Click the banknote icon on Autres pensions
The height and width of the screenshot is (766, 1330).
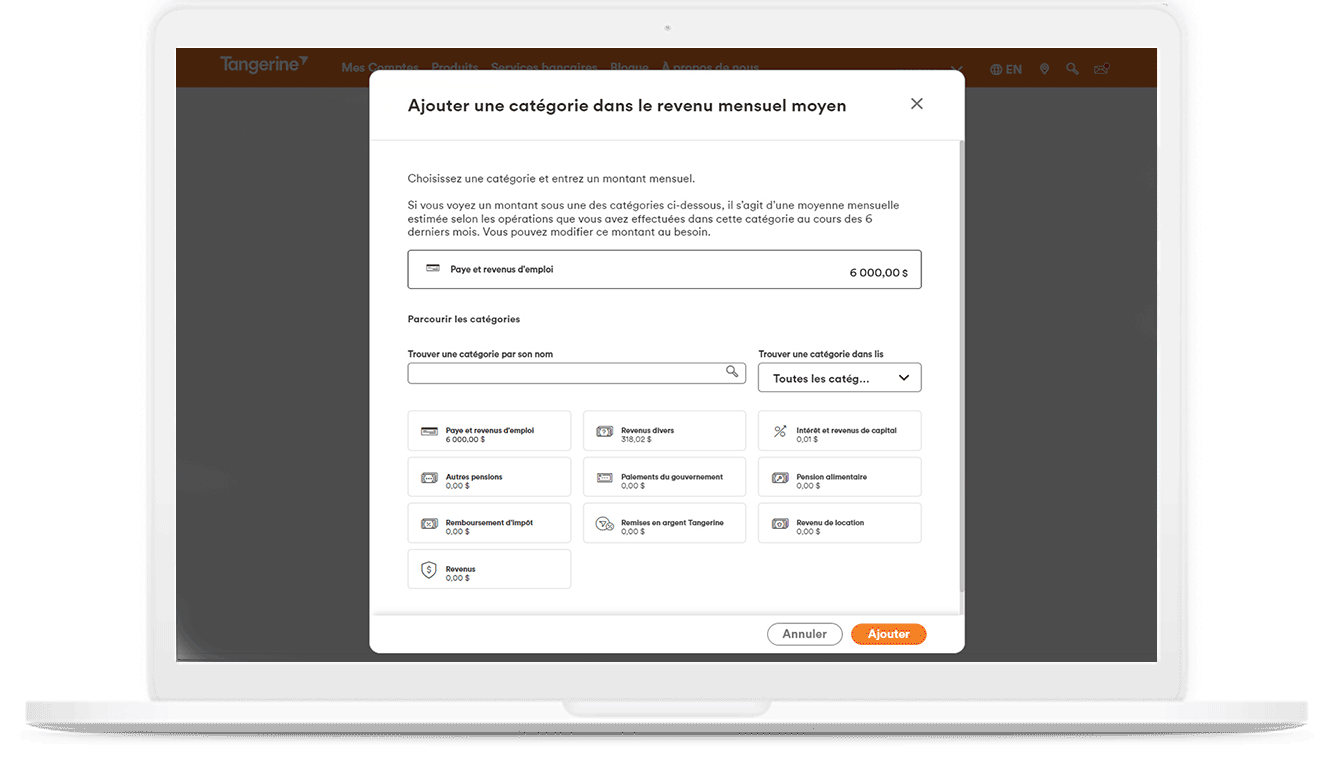(x=429, y=478)
